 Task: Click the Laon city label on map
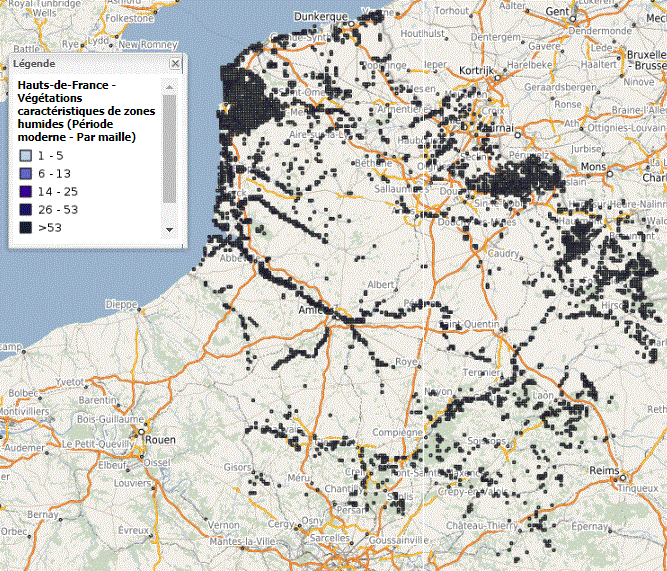pyautogui.click(x=542, y=395)
